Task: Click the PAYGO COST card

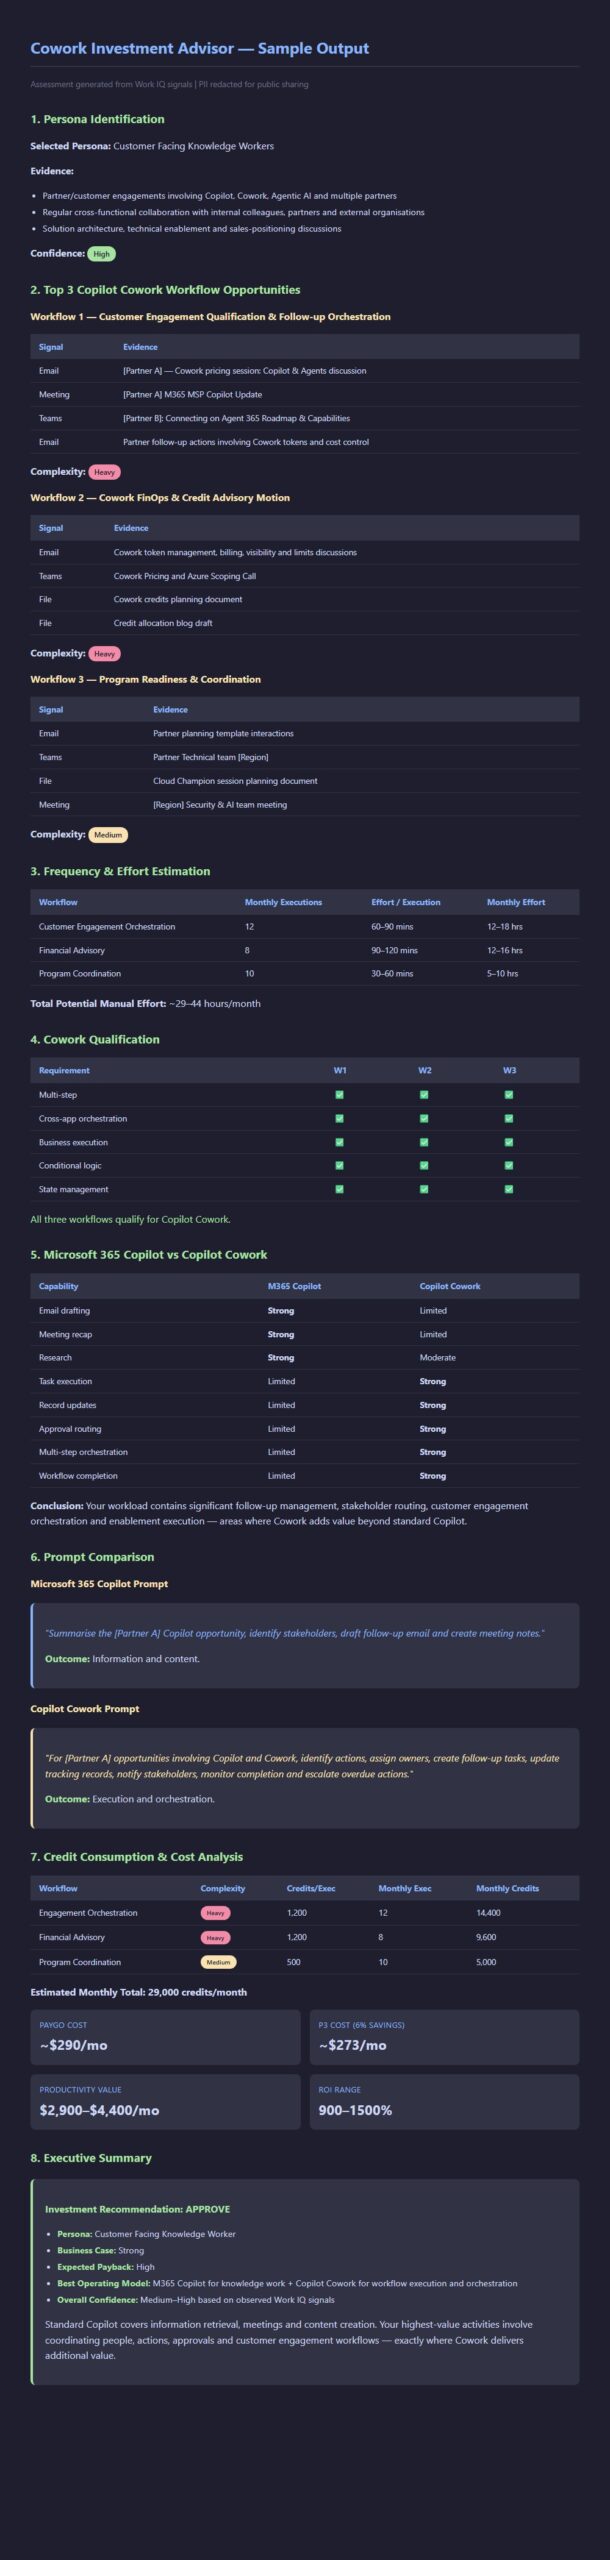Action: pyautogui.click(x=165, y=2037)
